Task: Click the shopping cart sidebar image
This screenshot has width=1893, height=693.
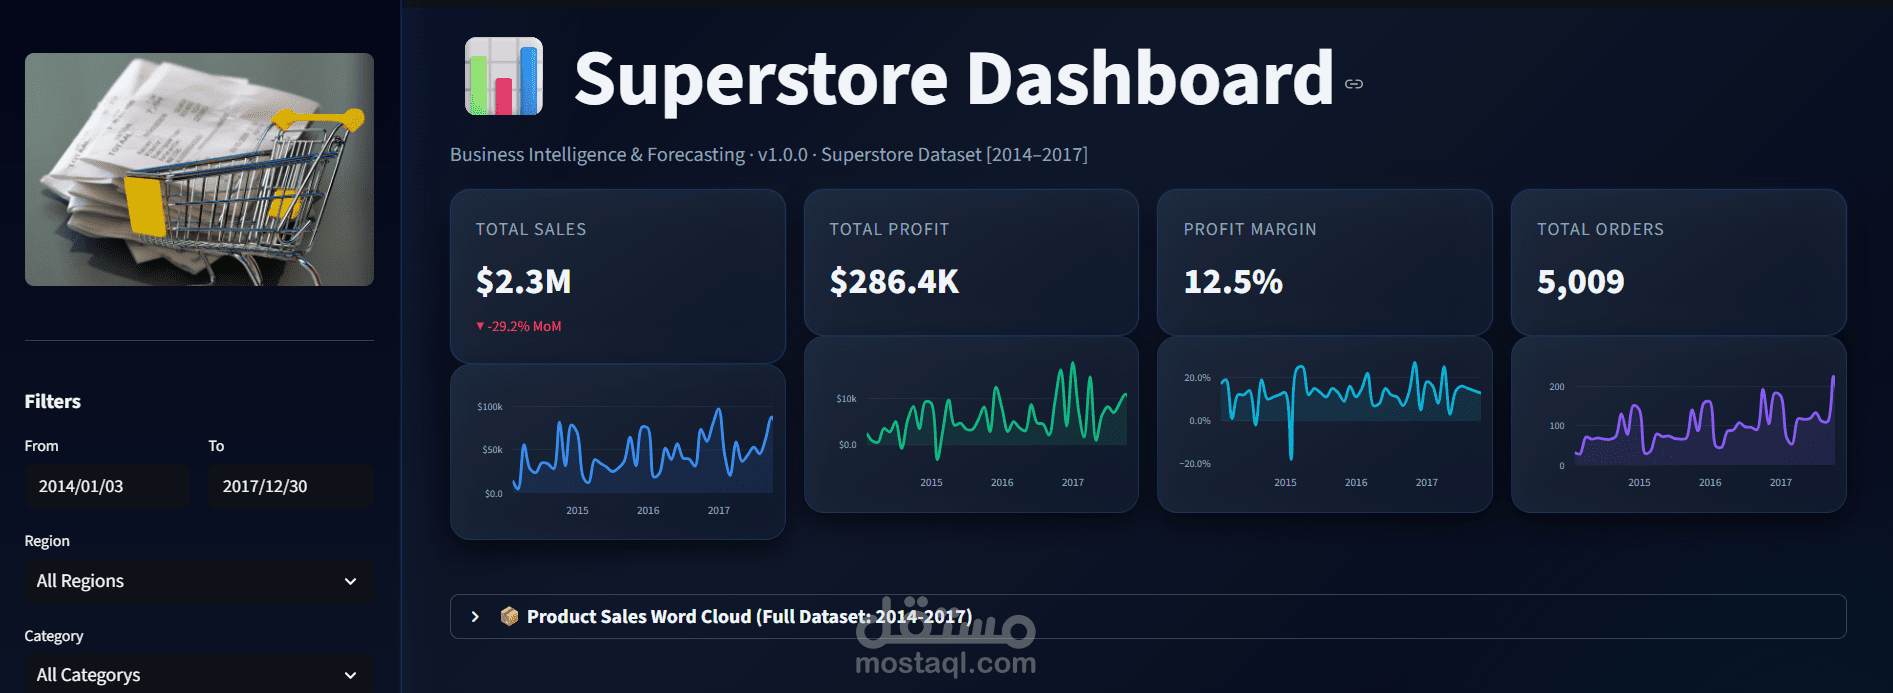Action: point(199,169)
